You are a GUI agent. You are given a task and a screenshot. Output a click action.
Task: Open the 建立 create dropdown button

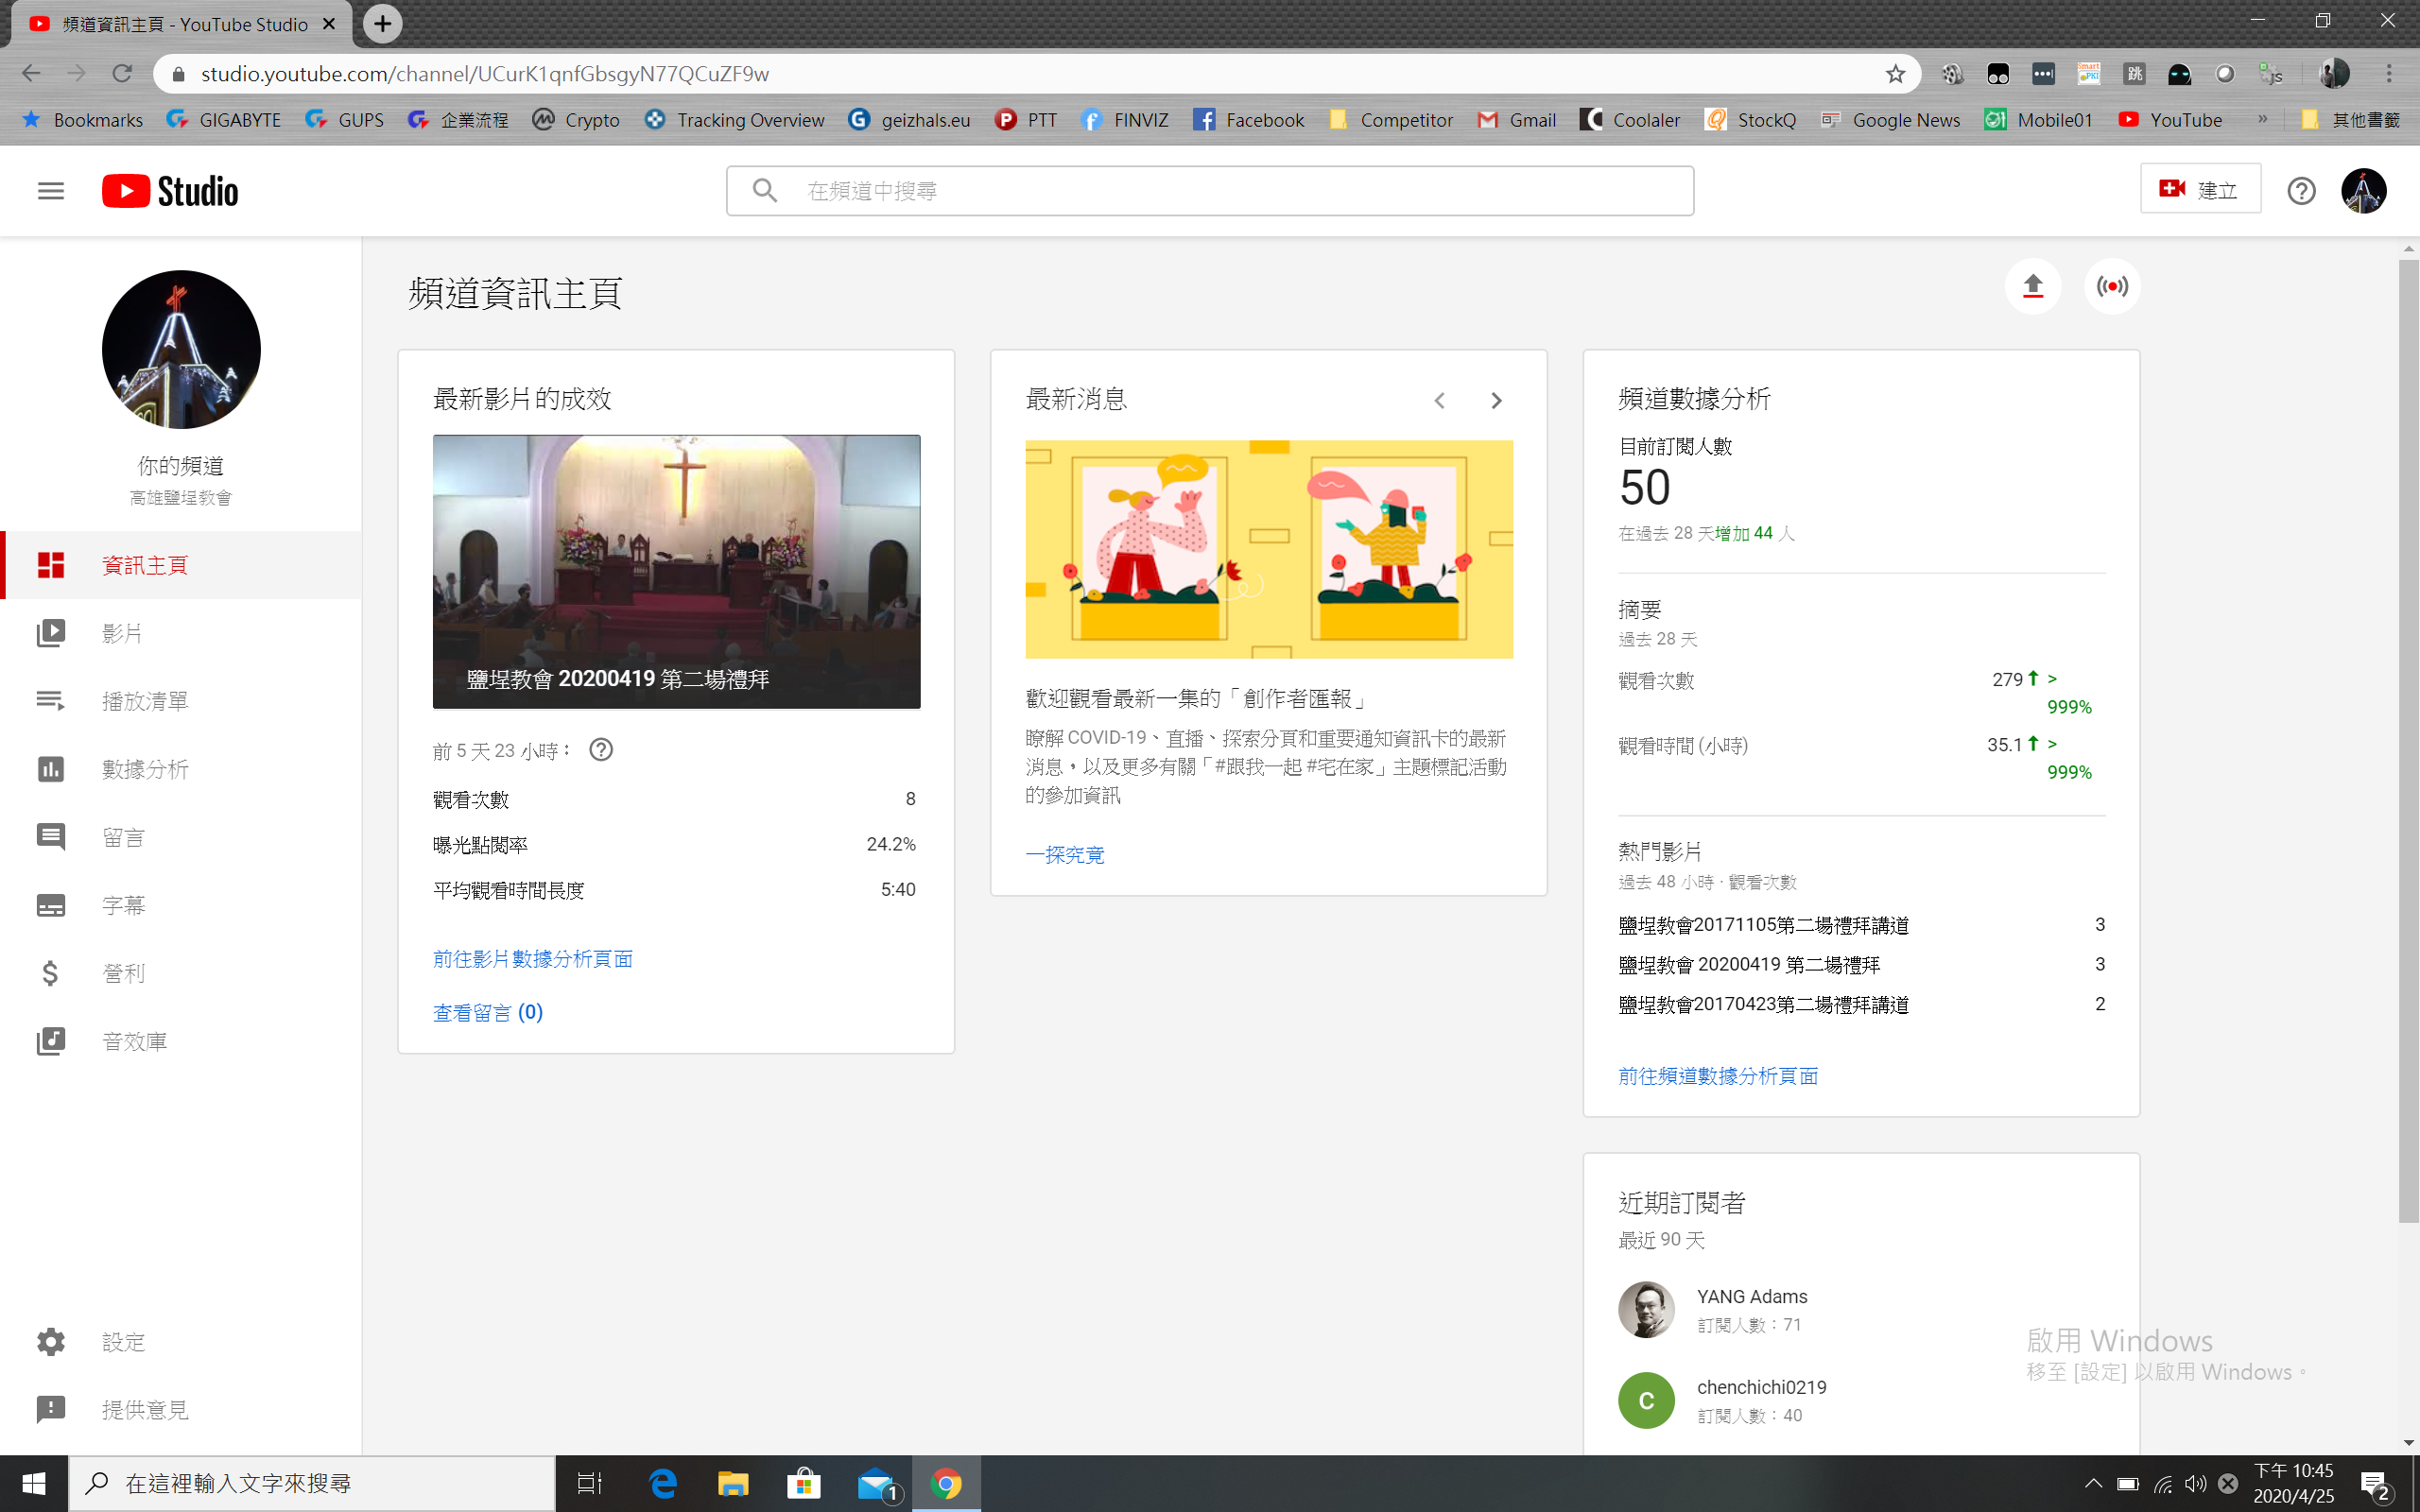pyautogui.click(x=2200, y=189)
